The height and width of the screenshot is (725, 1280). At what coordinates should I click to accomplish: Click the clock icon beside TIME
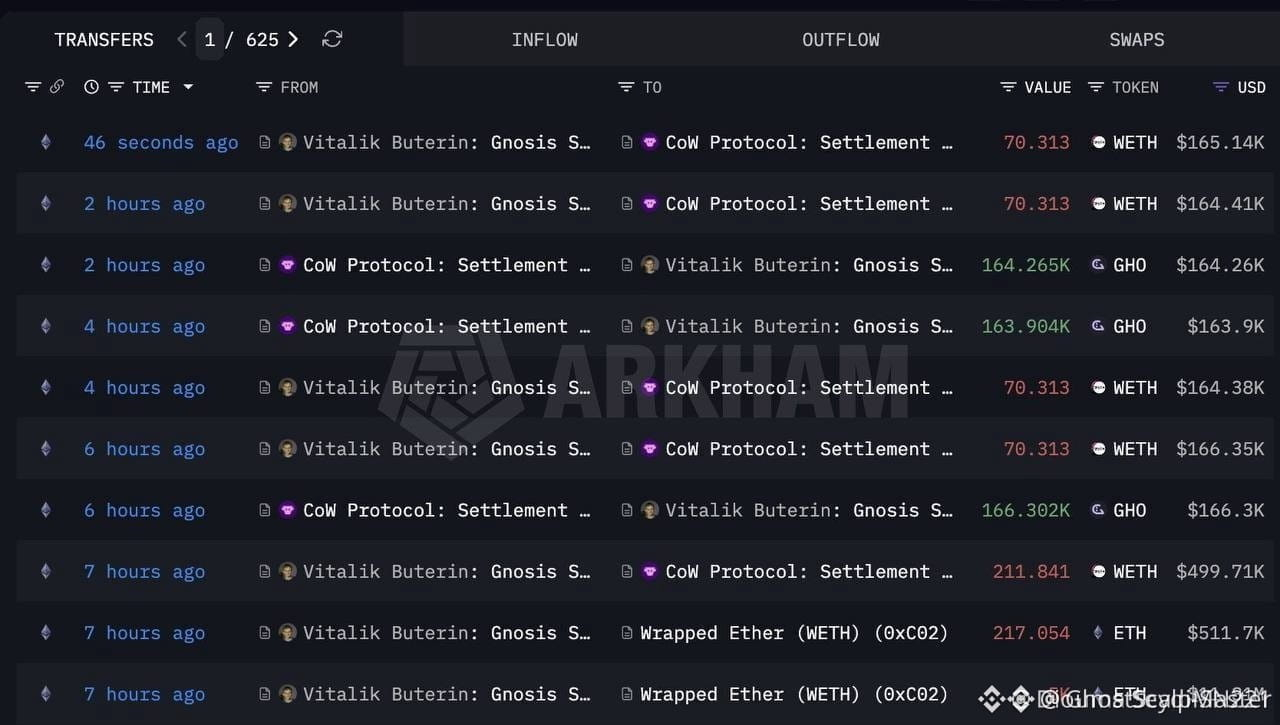coord(91,87)
